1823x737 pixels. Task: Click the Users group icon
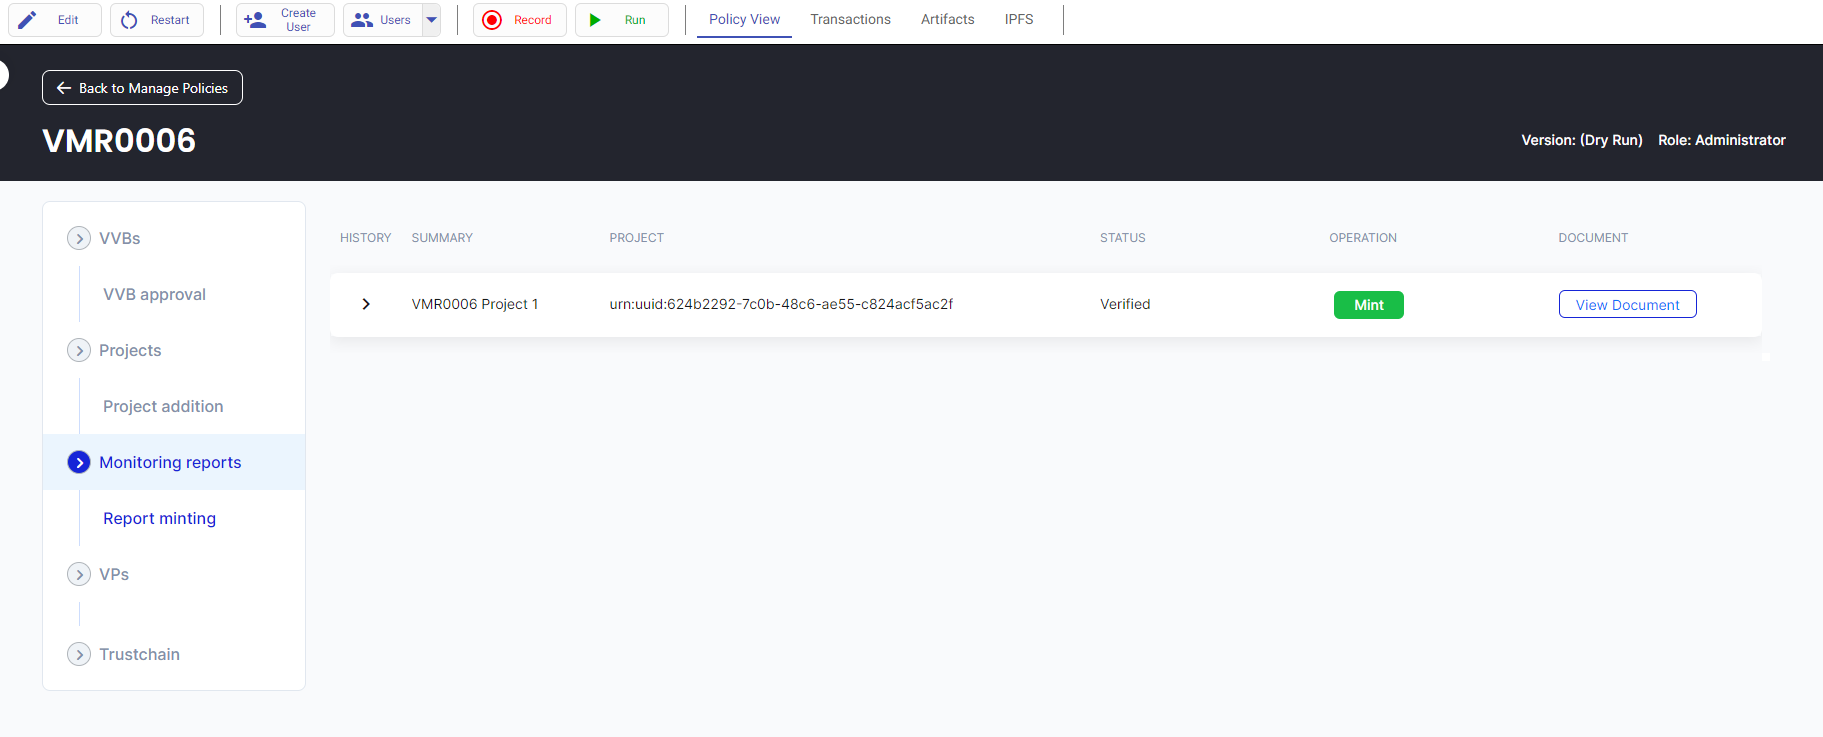tap(362, 20)
